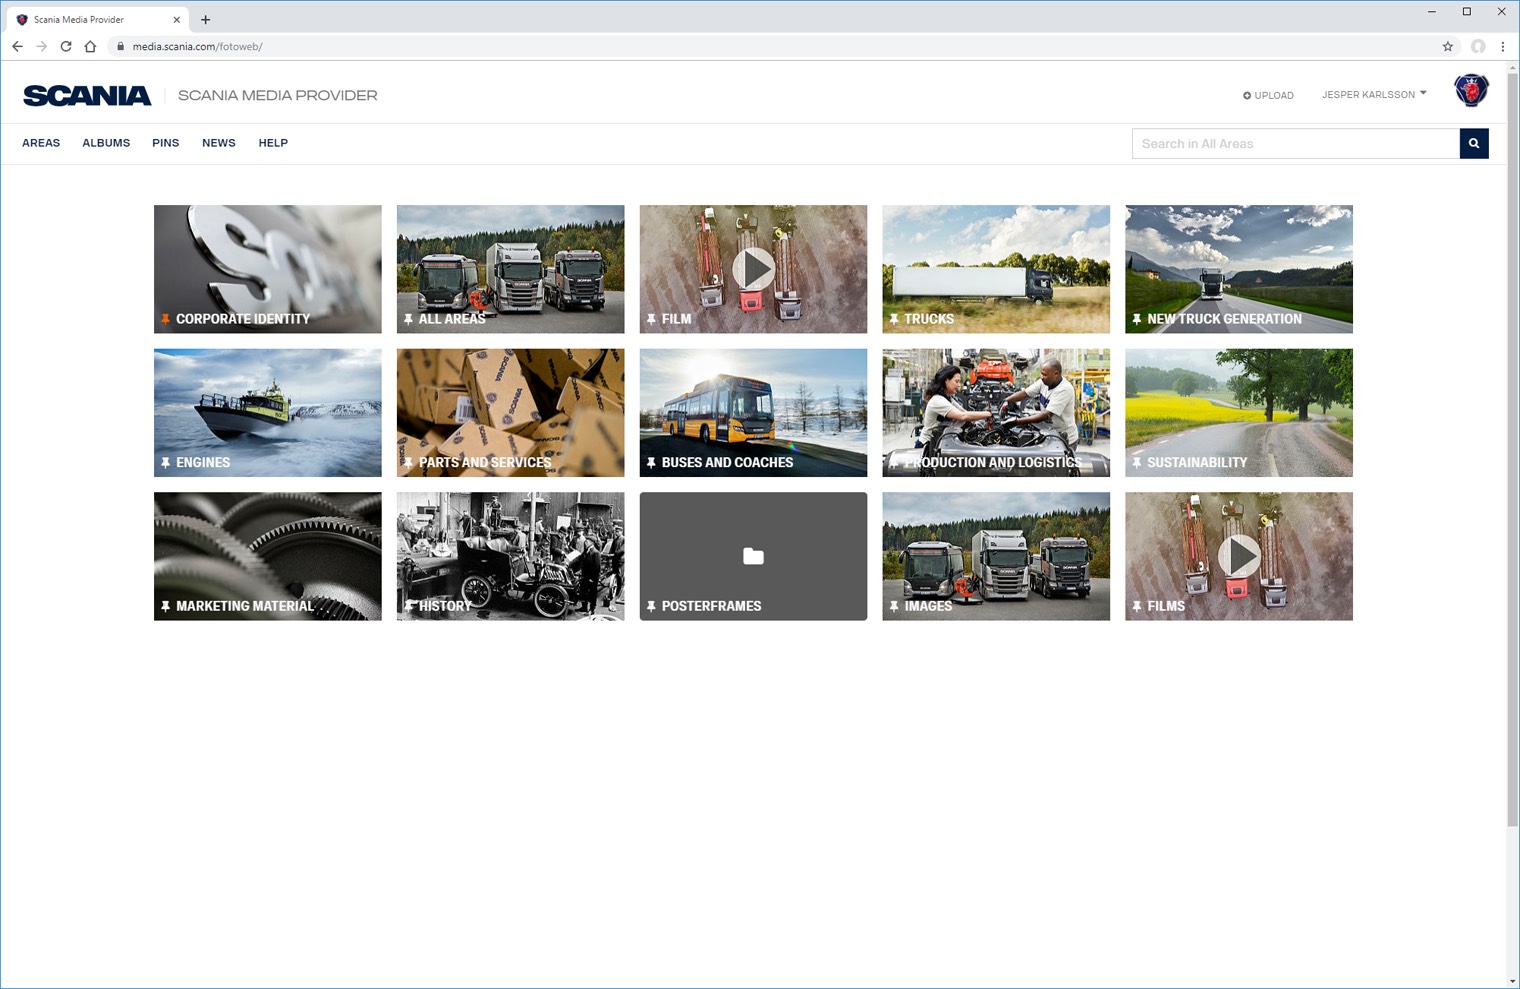The image size is (1520, 989).
Task: Click the browser address bar URL
Action: click(x=197, y=46)
